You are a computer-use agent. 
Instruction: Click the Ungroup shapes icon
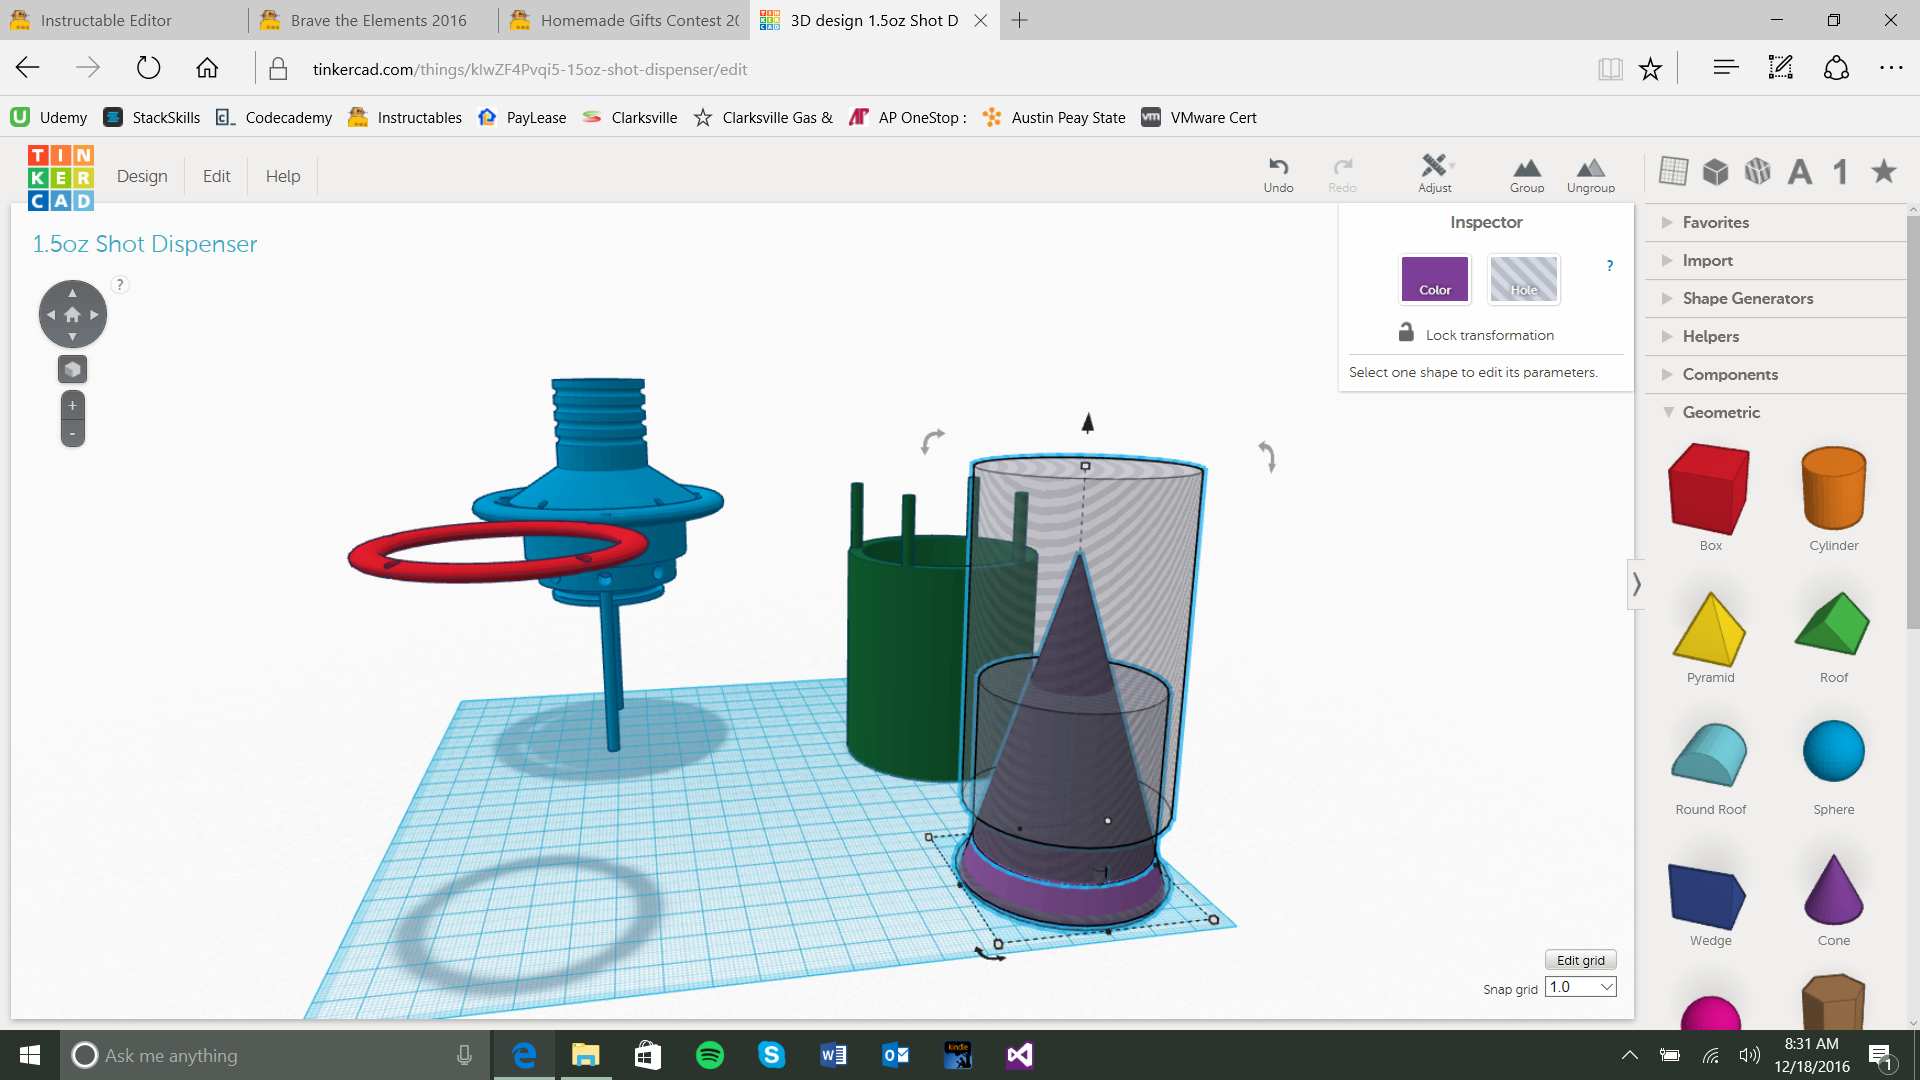pos(1590,173)
